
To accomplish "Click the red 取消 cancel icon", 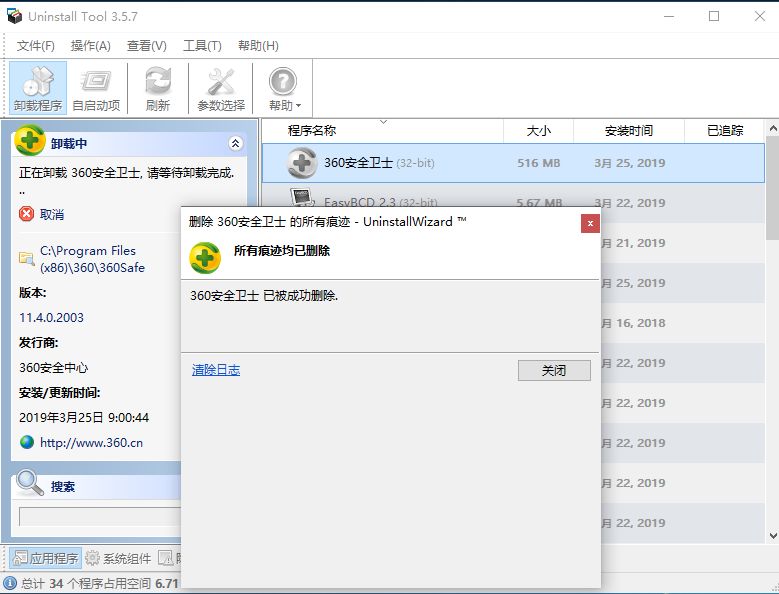I will coord(26,214).
